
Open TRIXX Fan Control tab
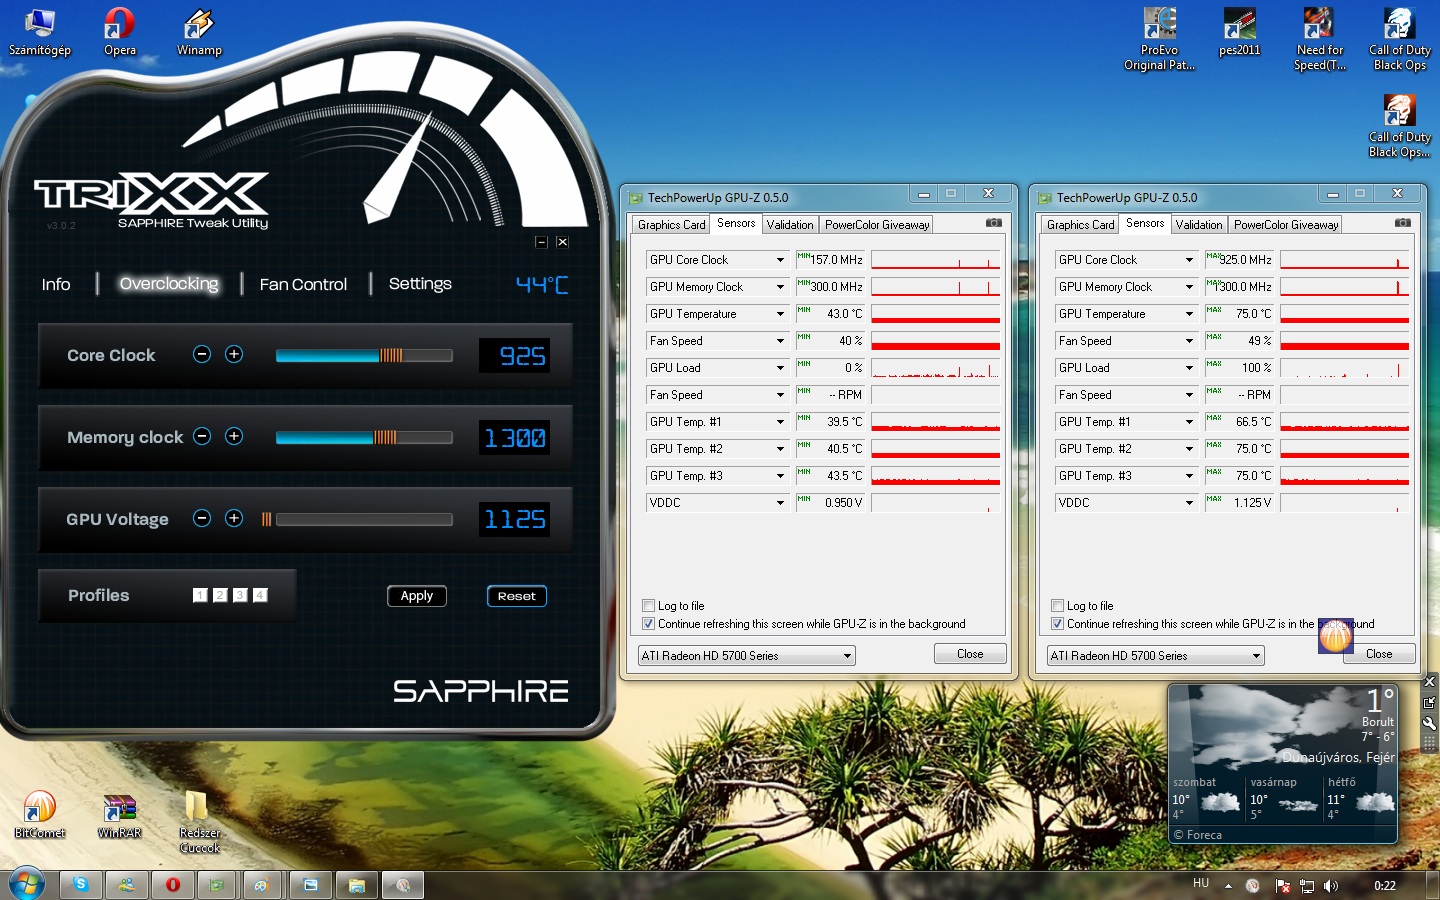coord(303,284)
